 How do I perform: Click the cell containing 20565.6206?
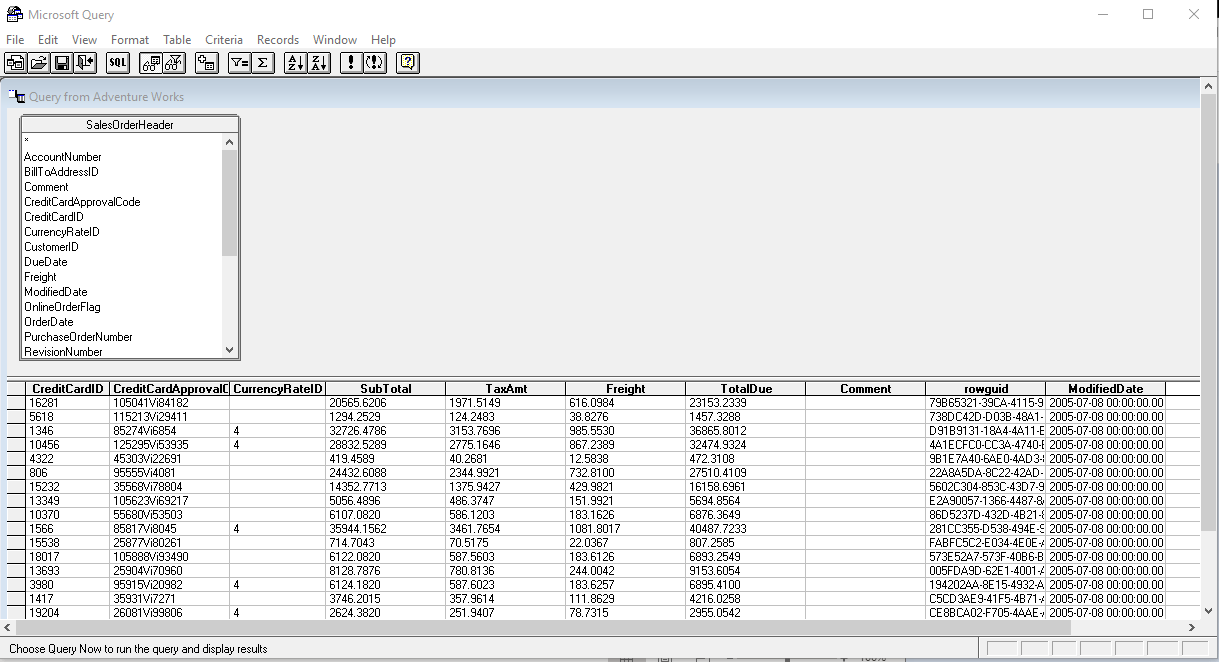[386, 402]
